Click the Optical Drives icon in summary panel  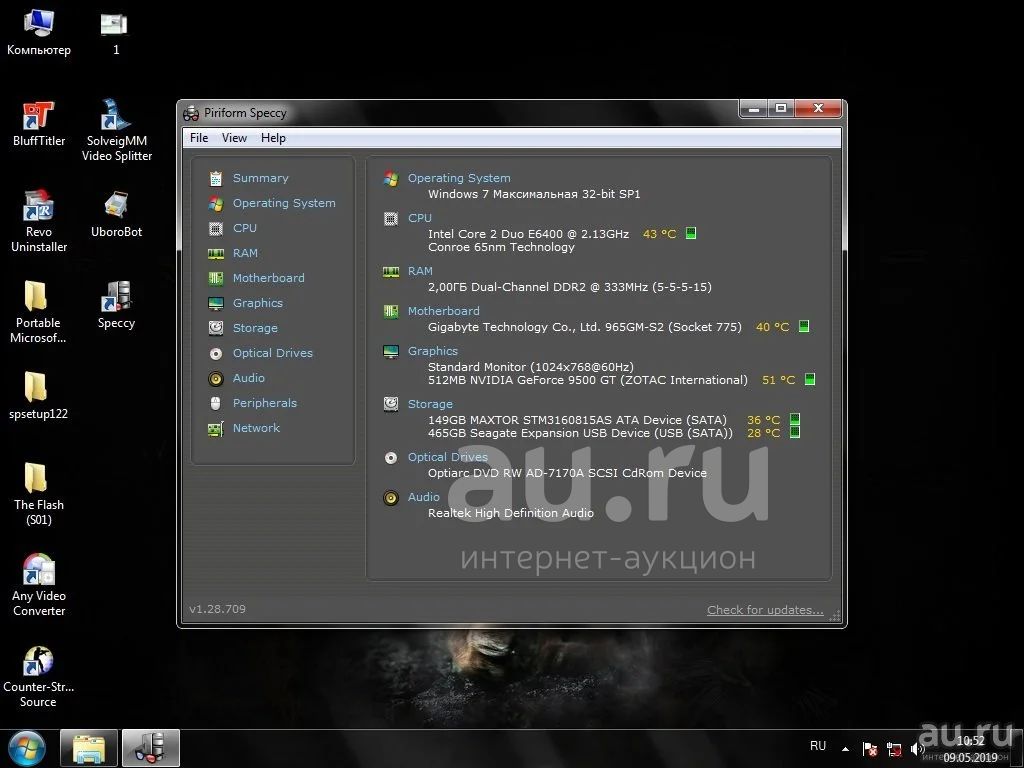pyautogui.click(x=391, y=458)
